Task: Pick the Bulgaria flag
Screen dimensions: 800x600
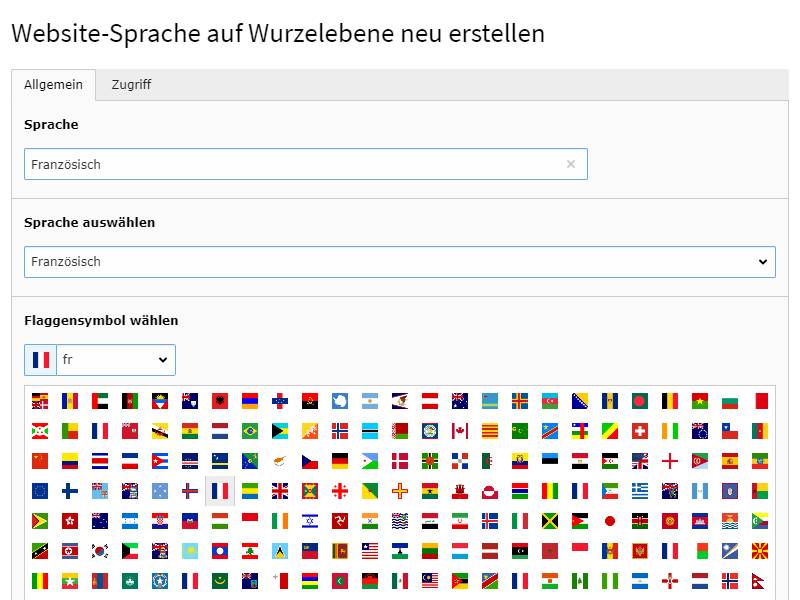Action: [730, 401]
